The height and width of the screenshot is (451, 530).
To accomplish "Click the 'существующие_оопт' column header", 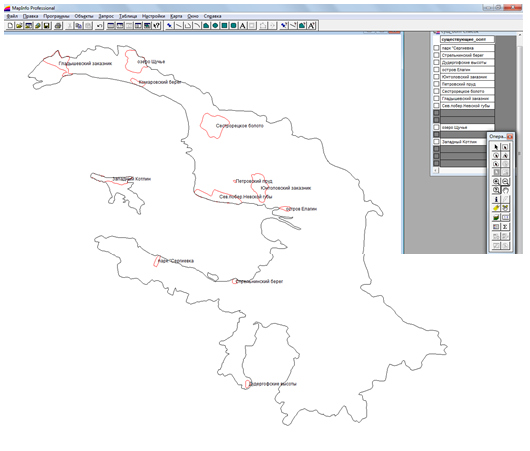I will (x=467, y=40).
